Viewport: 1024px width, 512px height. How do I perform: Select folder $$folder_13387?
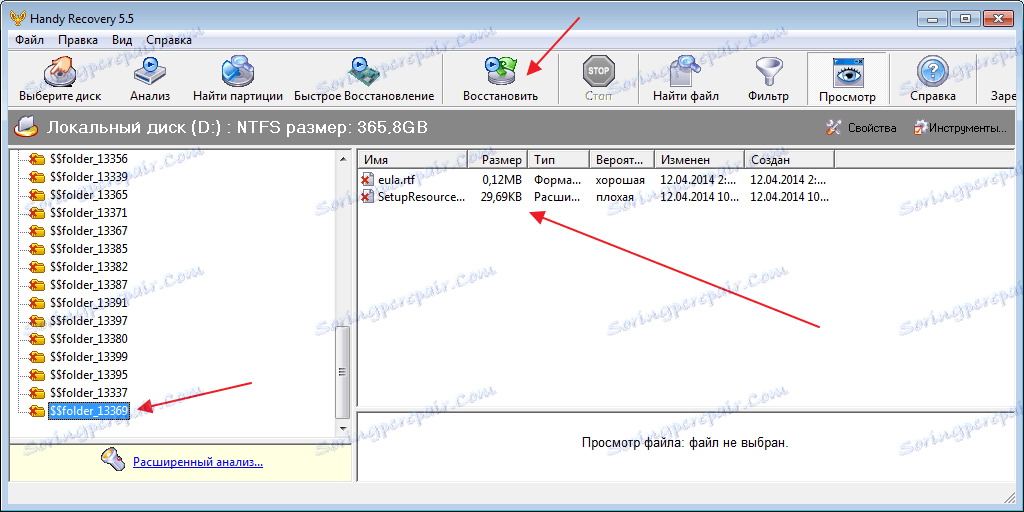click(89, 285)
